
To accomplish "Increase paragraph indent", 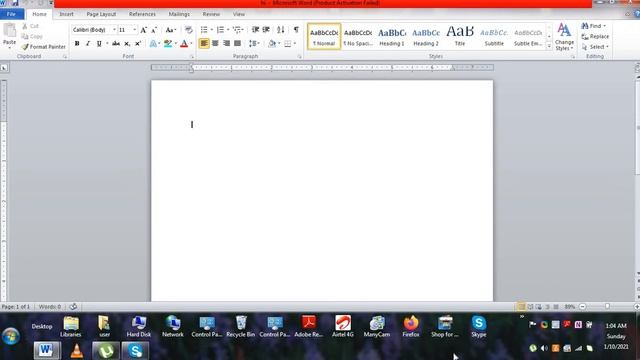I will coord(266,30).
